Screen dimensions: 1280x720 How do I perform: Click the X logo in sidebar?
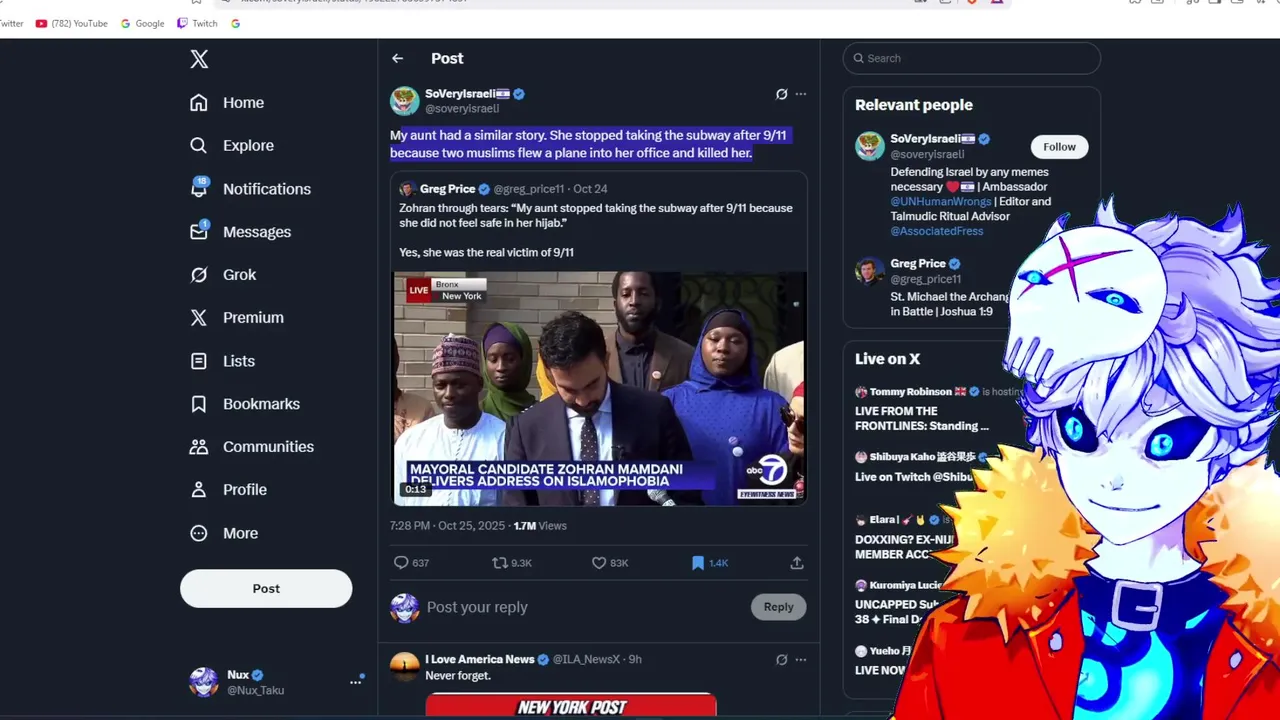coord(199,59)
